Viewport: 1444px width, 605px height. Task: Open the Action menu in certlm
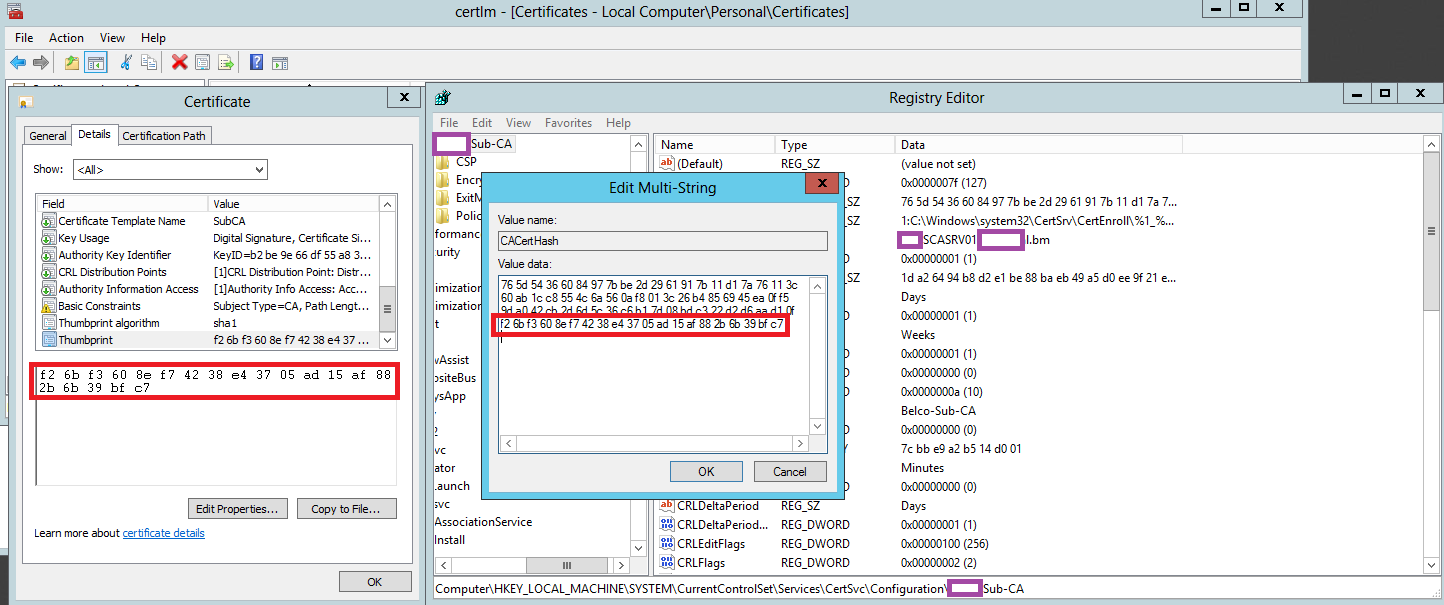[x=67, y=38]
